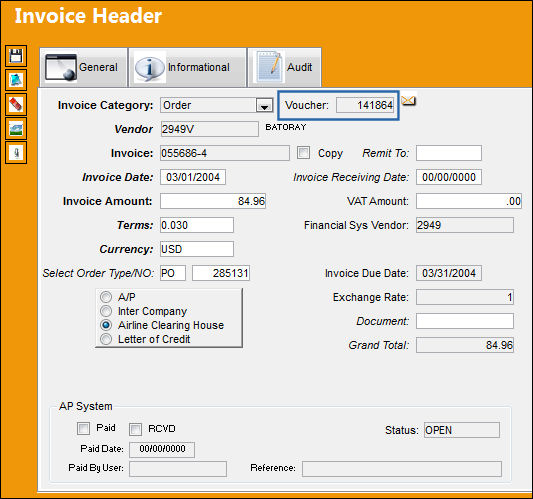Click the VAT Amount field

469,201
